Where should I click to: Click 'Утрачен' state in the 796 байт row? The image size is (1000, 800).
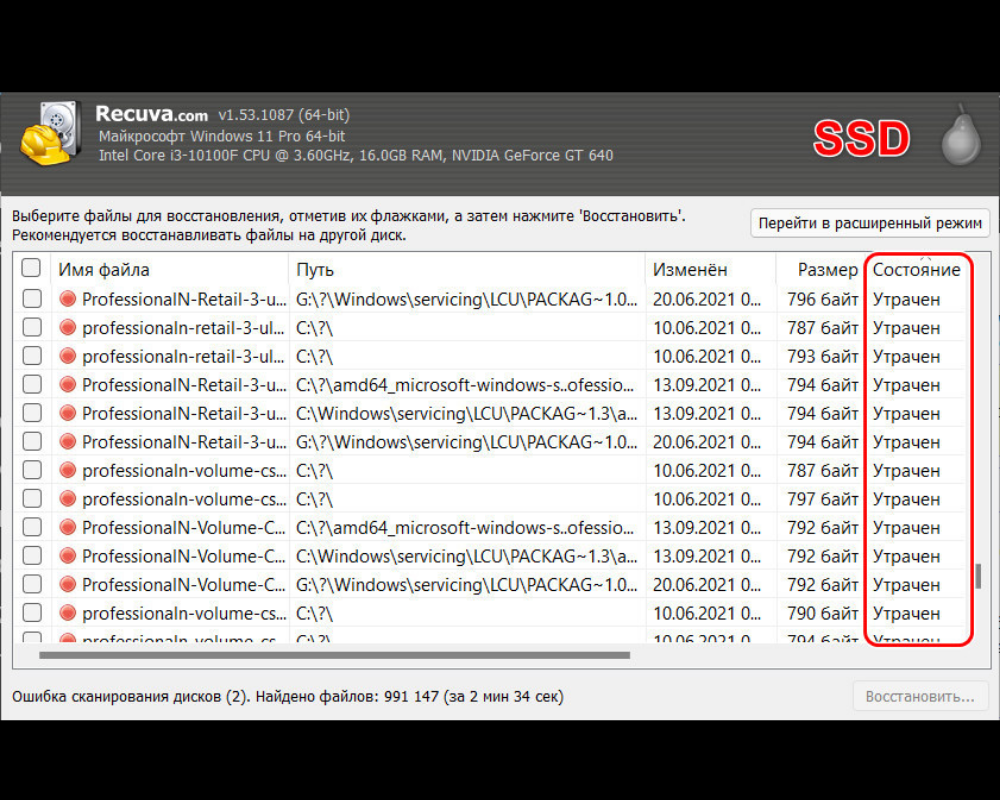point(906,299)
